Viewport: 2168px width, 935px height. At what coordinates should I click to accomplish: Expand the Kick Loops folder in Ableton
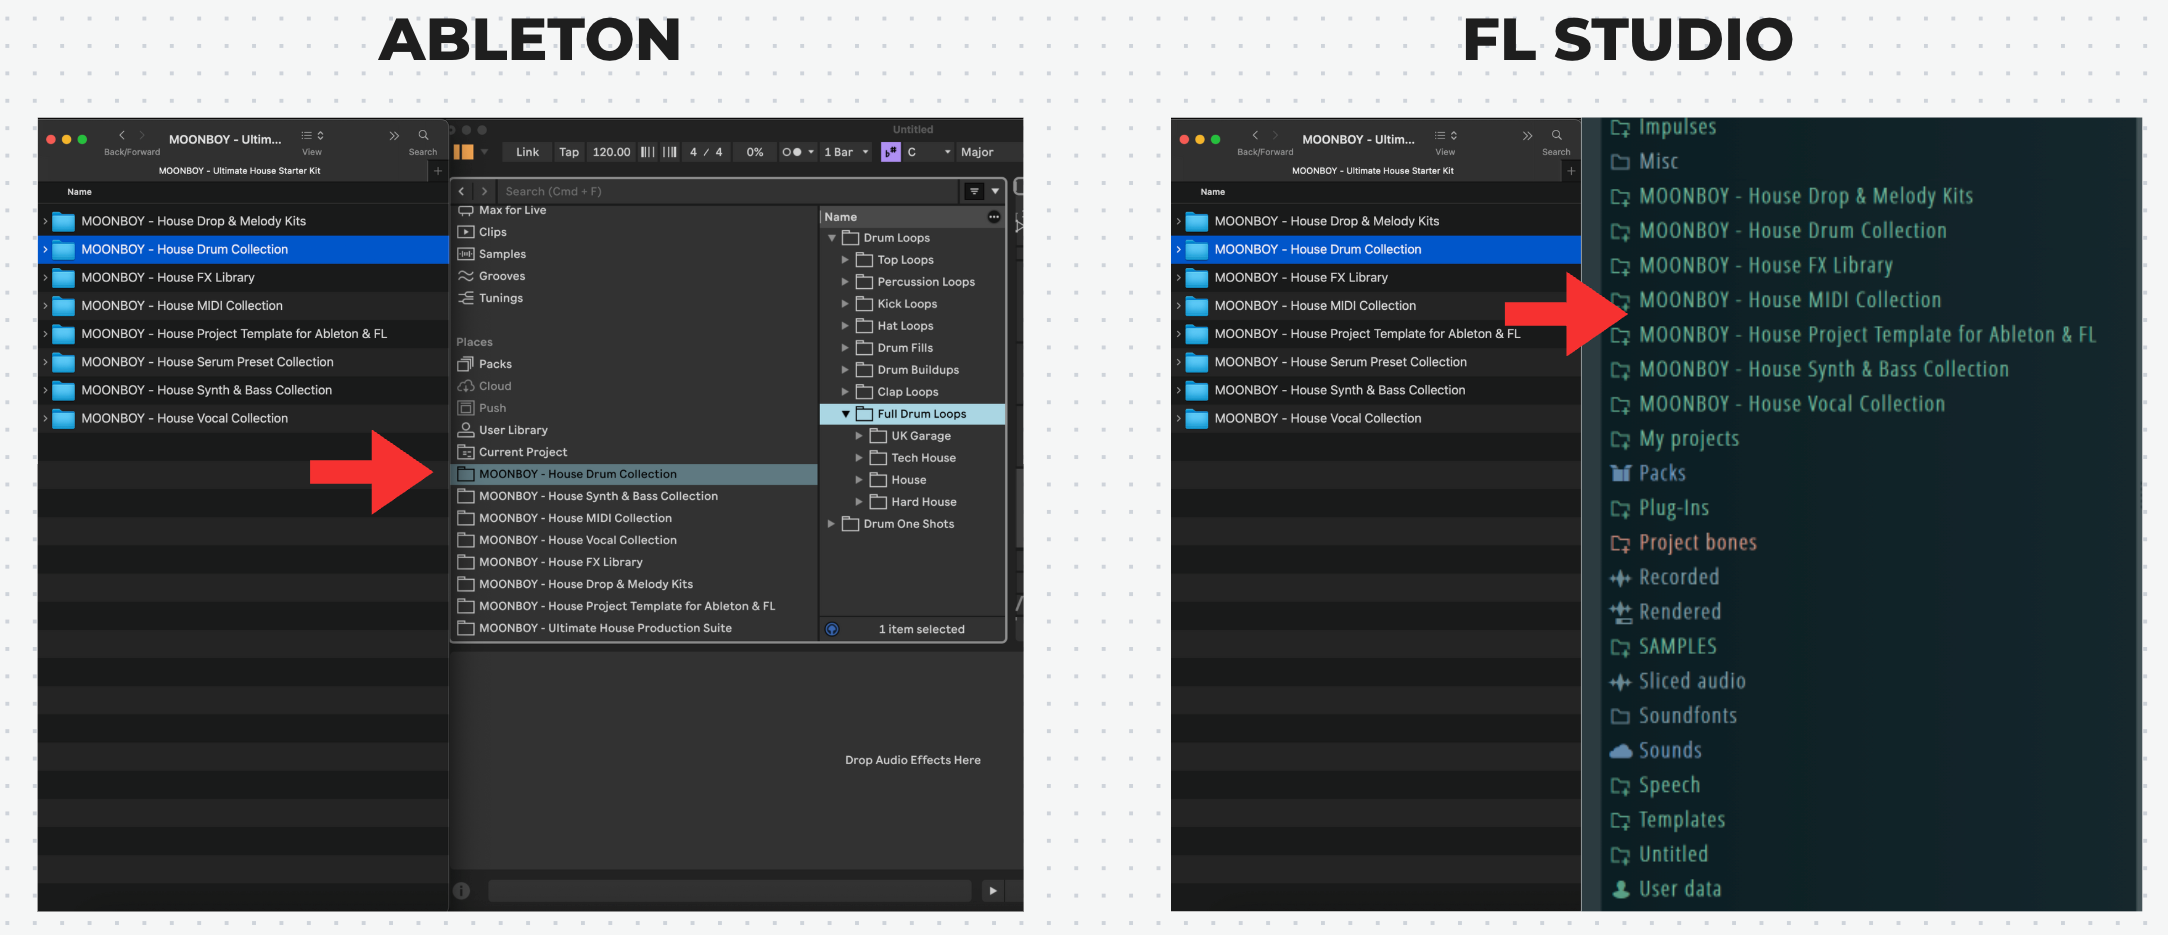pos(845,304)
